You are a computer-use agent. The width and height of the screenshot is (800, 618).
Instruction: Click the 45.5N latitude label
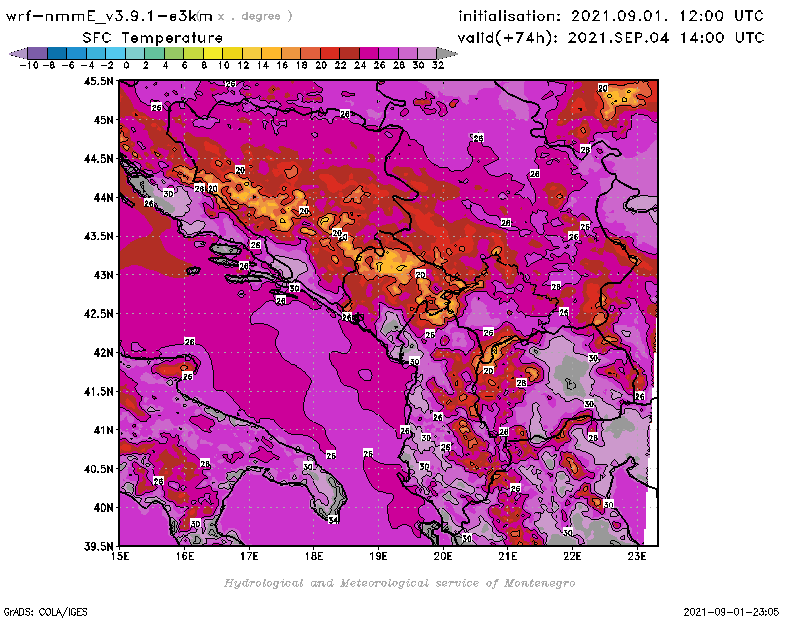pyautogui.click(x=98, y=81)
